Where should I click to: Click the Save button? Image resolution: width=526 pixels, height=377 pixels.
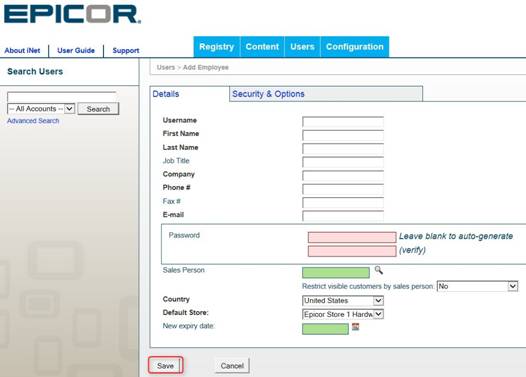pyautogui.click(x=165, y=366)
